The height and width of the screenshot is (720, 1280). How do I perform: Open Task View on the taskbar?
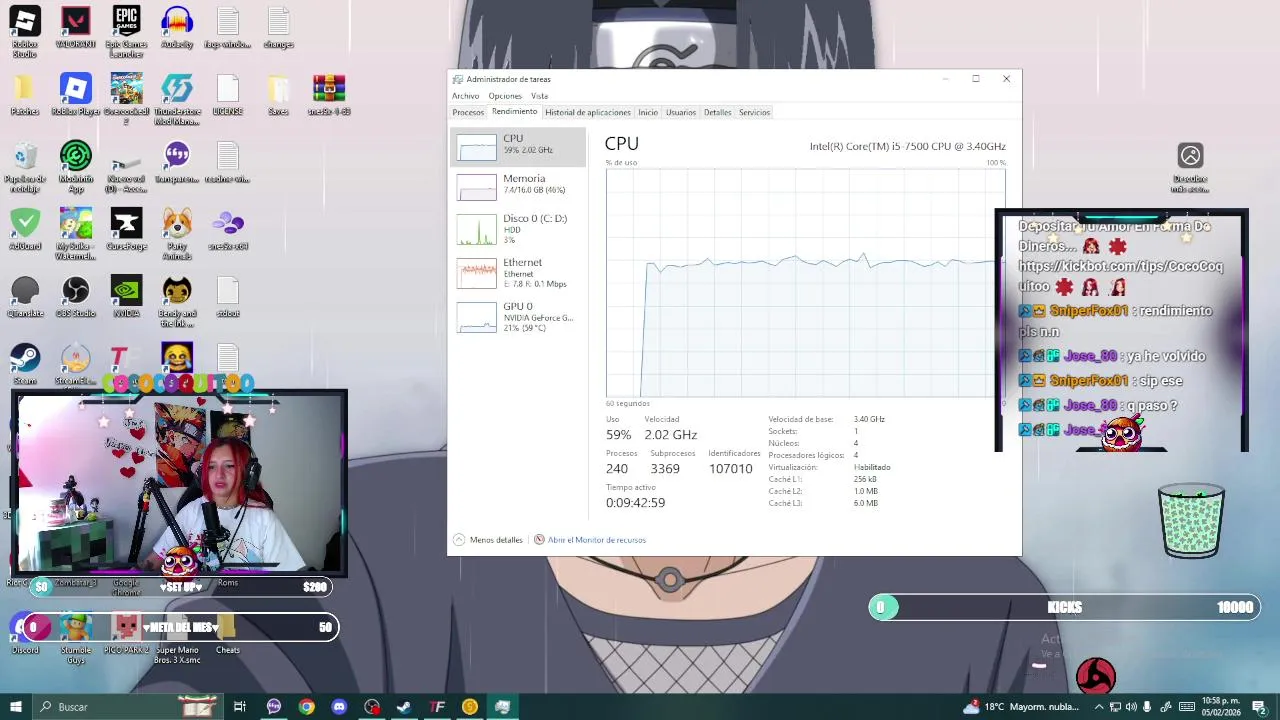pyautogui.click(x=240, y=707)
